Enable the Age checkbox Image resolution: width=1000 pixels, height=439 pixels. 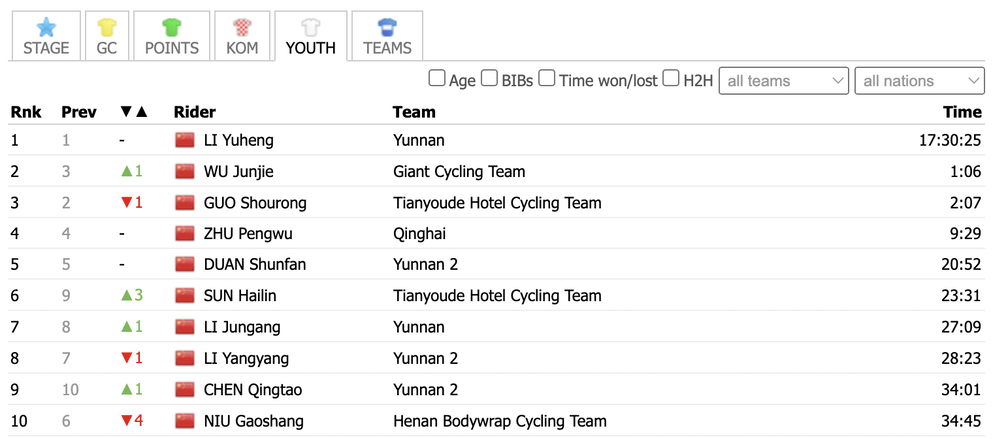tap(436, 79)
